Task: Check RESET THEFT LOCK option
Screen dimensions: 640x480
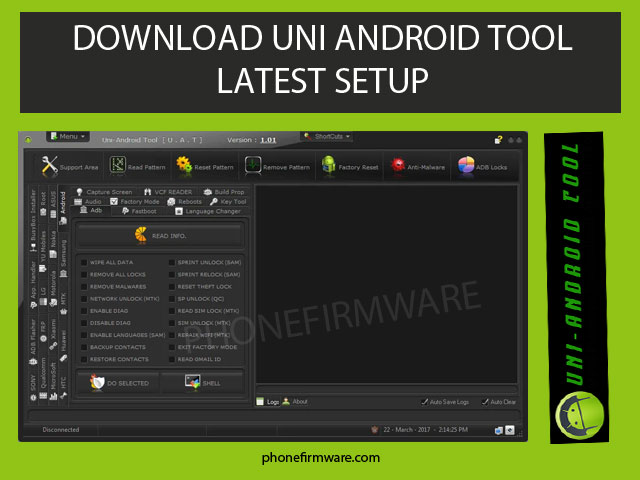Action: (x=172, y=287)
